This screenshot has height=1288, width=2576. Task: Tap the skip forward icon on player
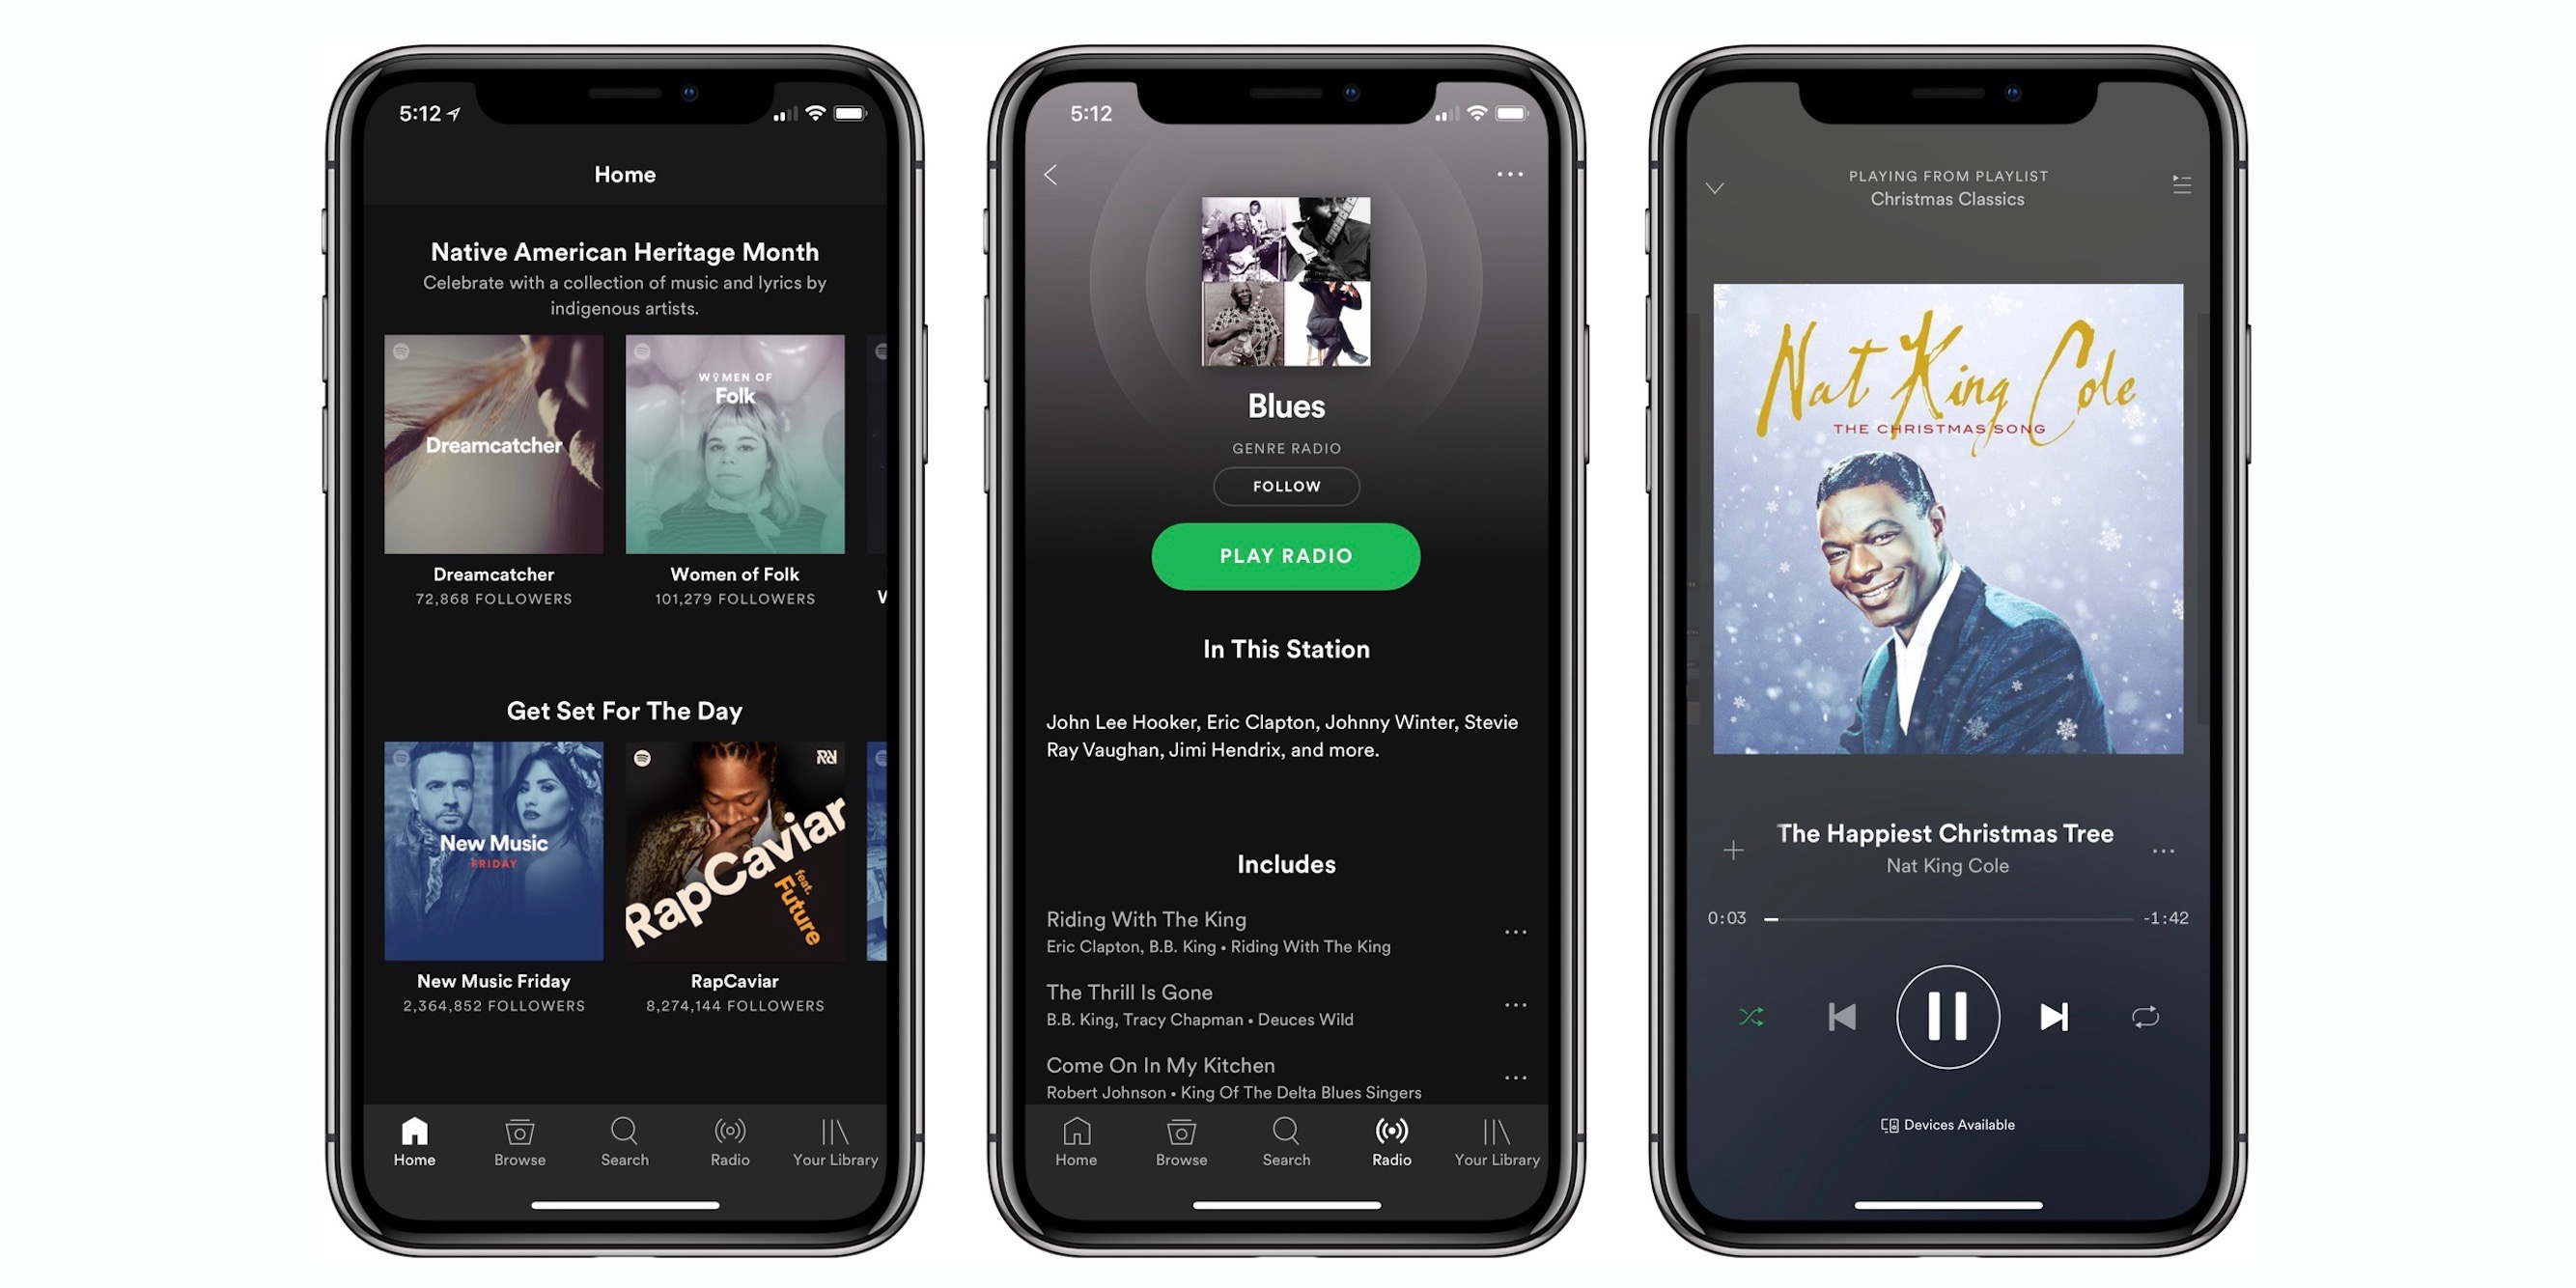(x=2052, y=1016)
